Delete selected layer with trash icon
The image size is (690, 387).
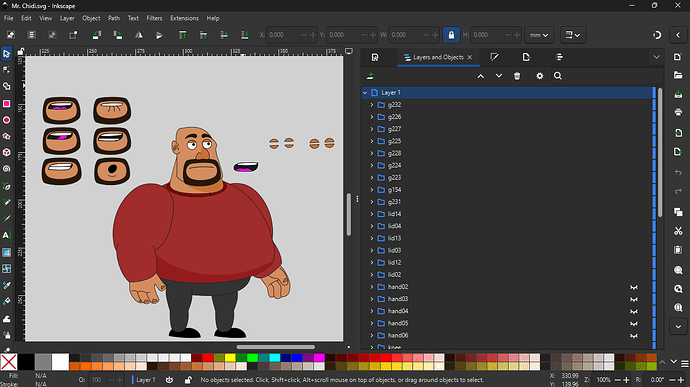pos(517,76)
